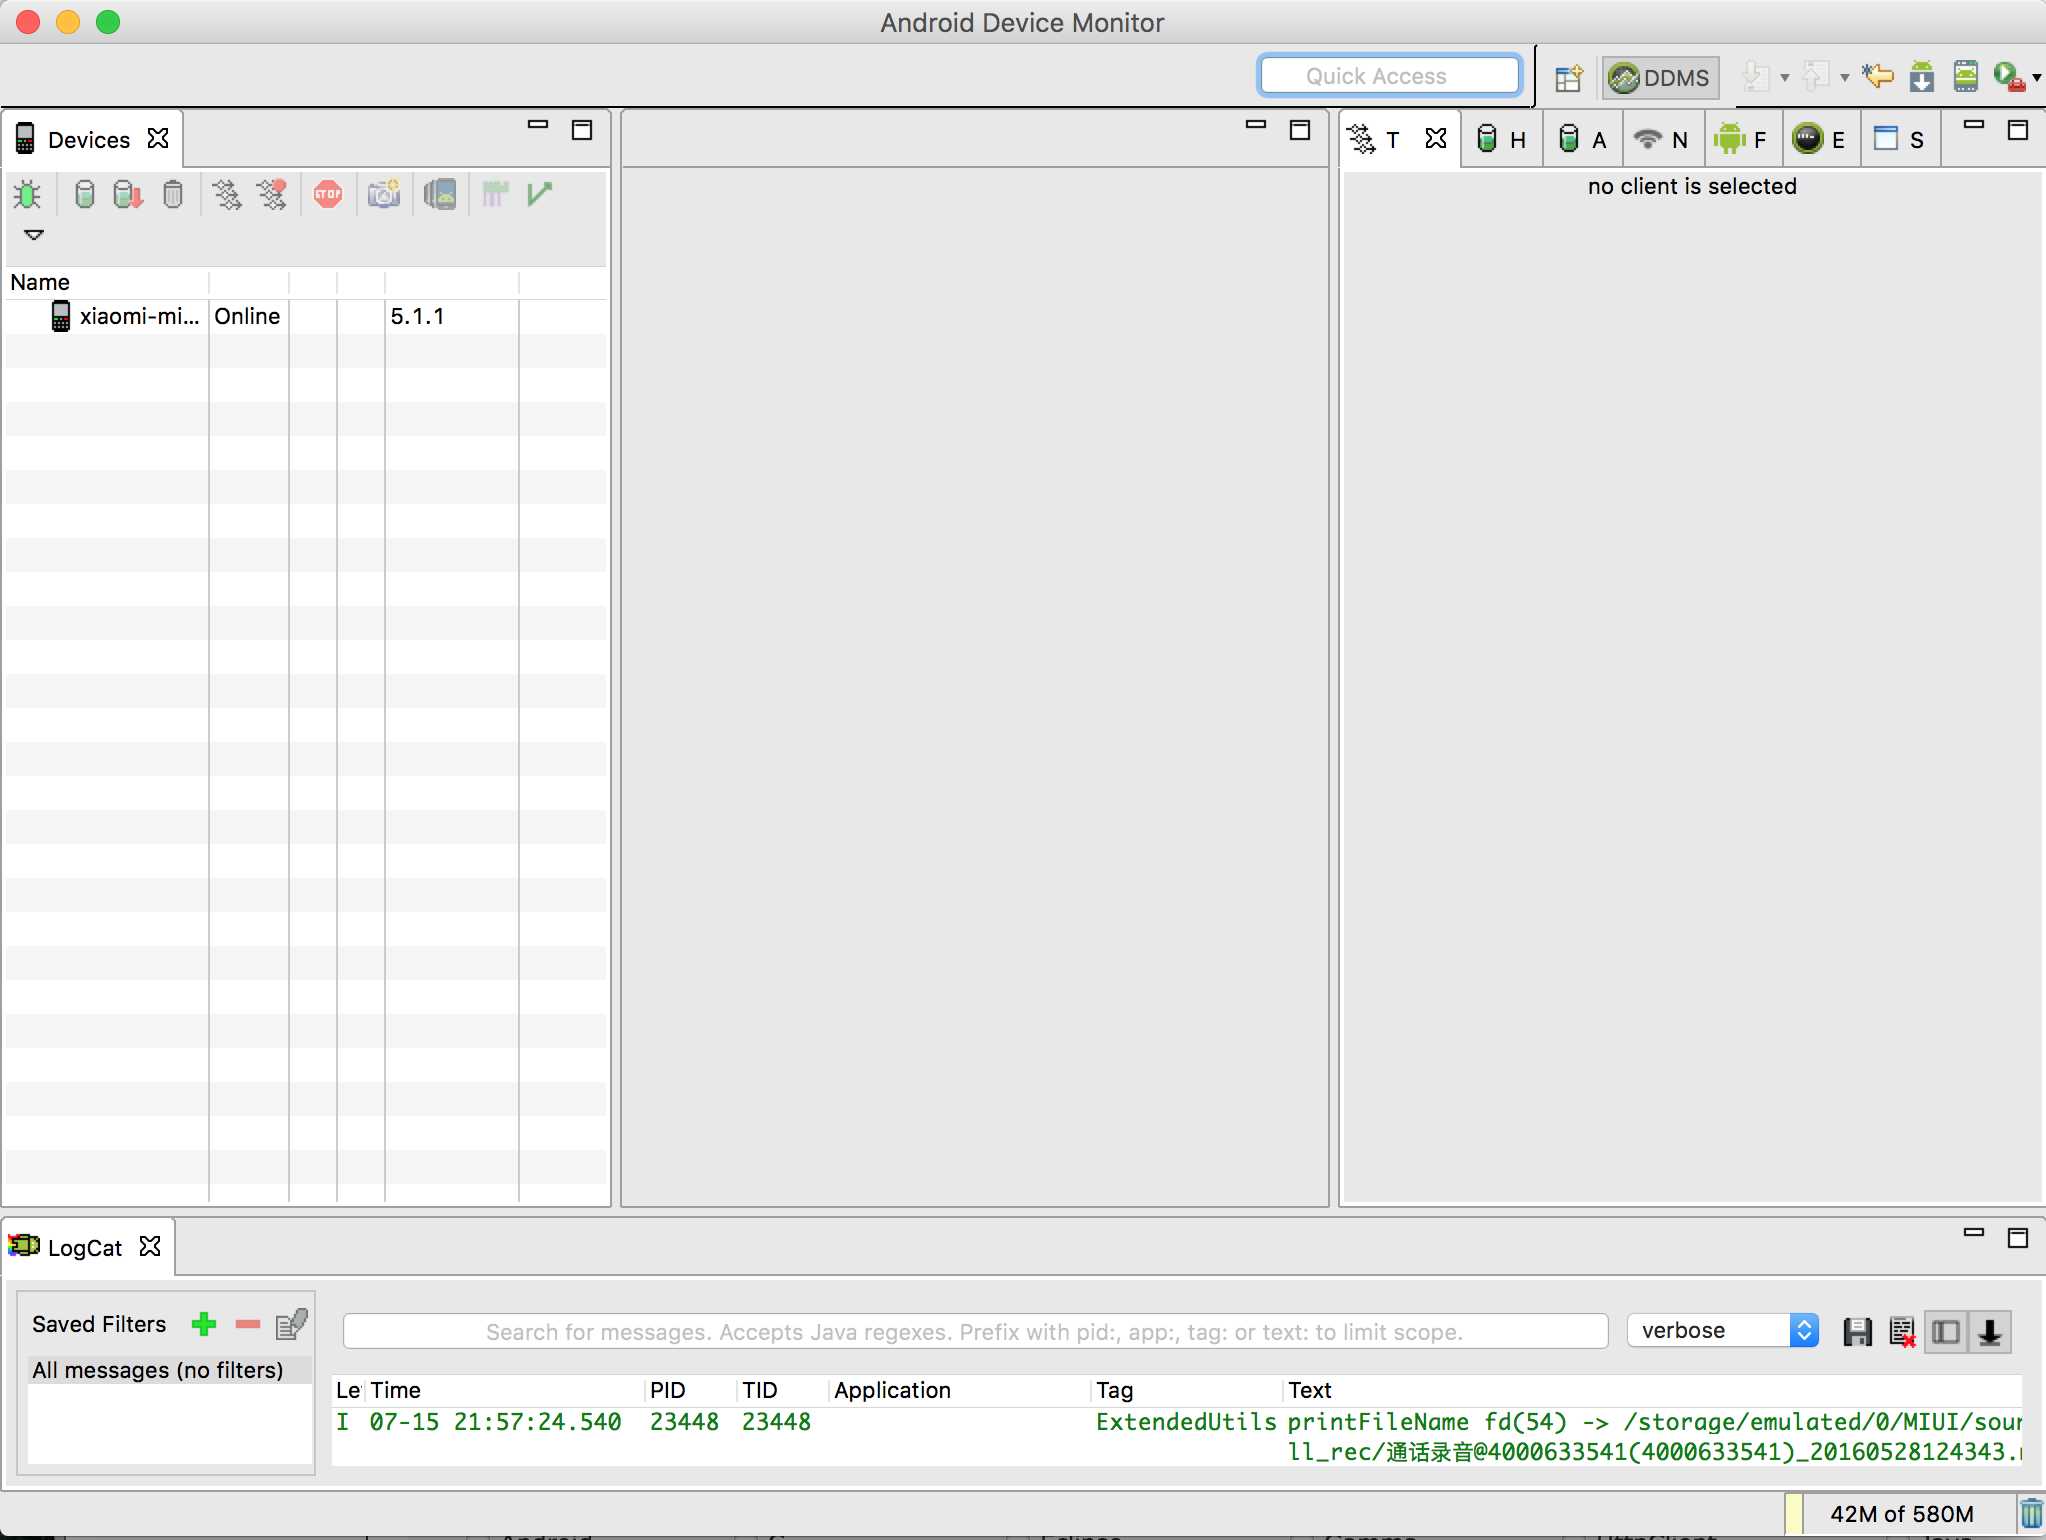Click the Debug selected process bug icon
This screenshot has width=2046, height=1540.
pyautogui.click(x=27, y=194)
